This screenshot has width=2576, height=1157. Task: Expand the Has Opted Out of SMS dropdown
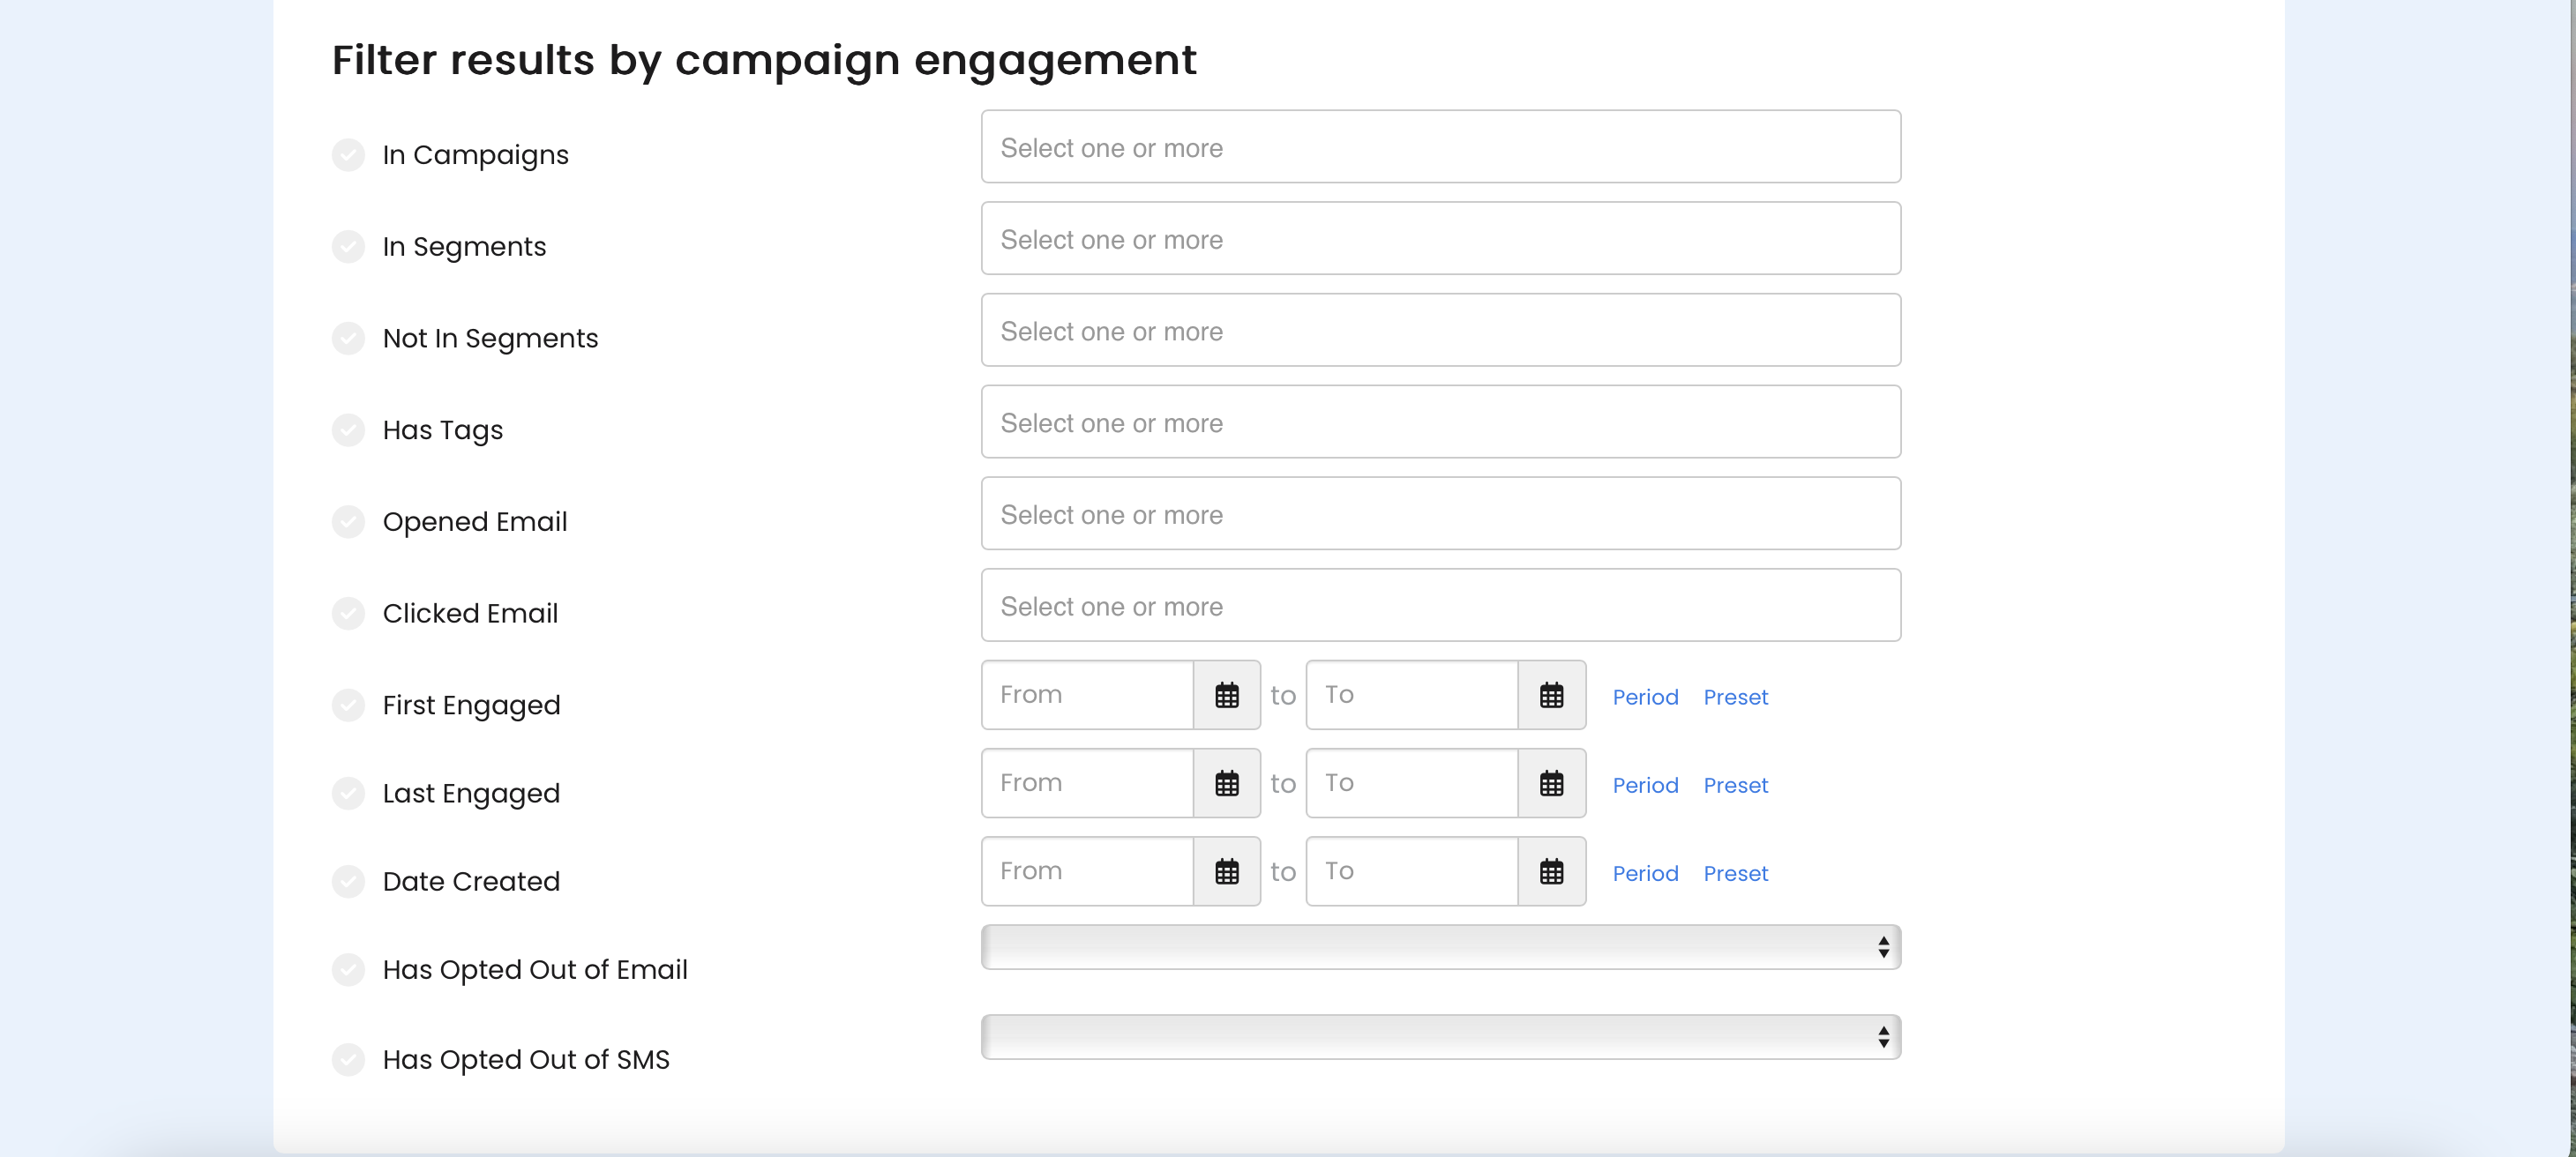click(1441, 1037)
